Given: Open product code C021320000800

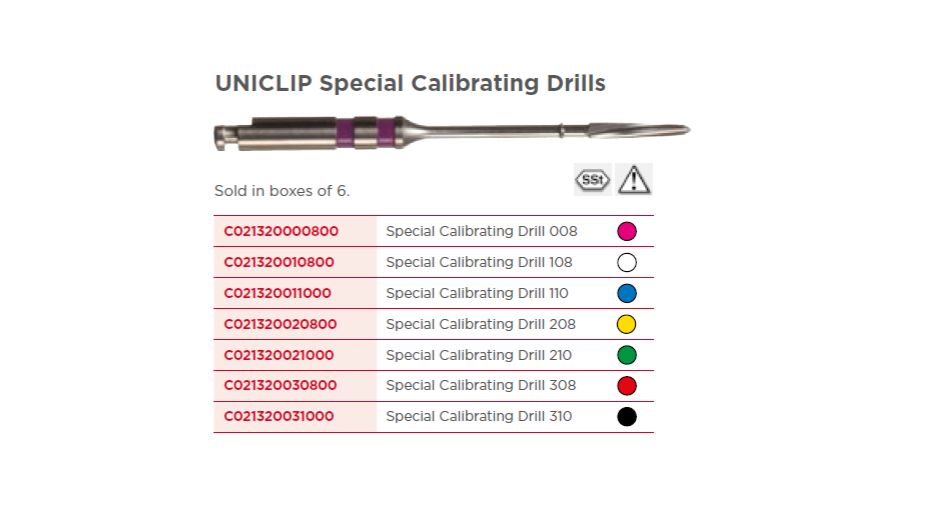Looking at the screenshot, I should 281,231.
